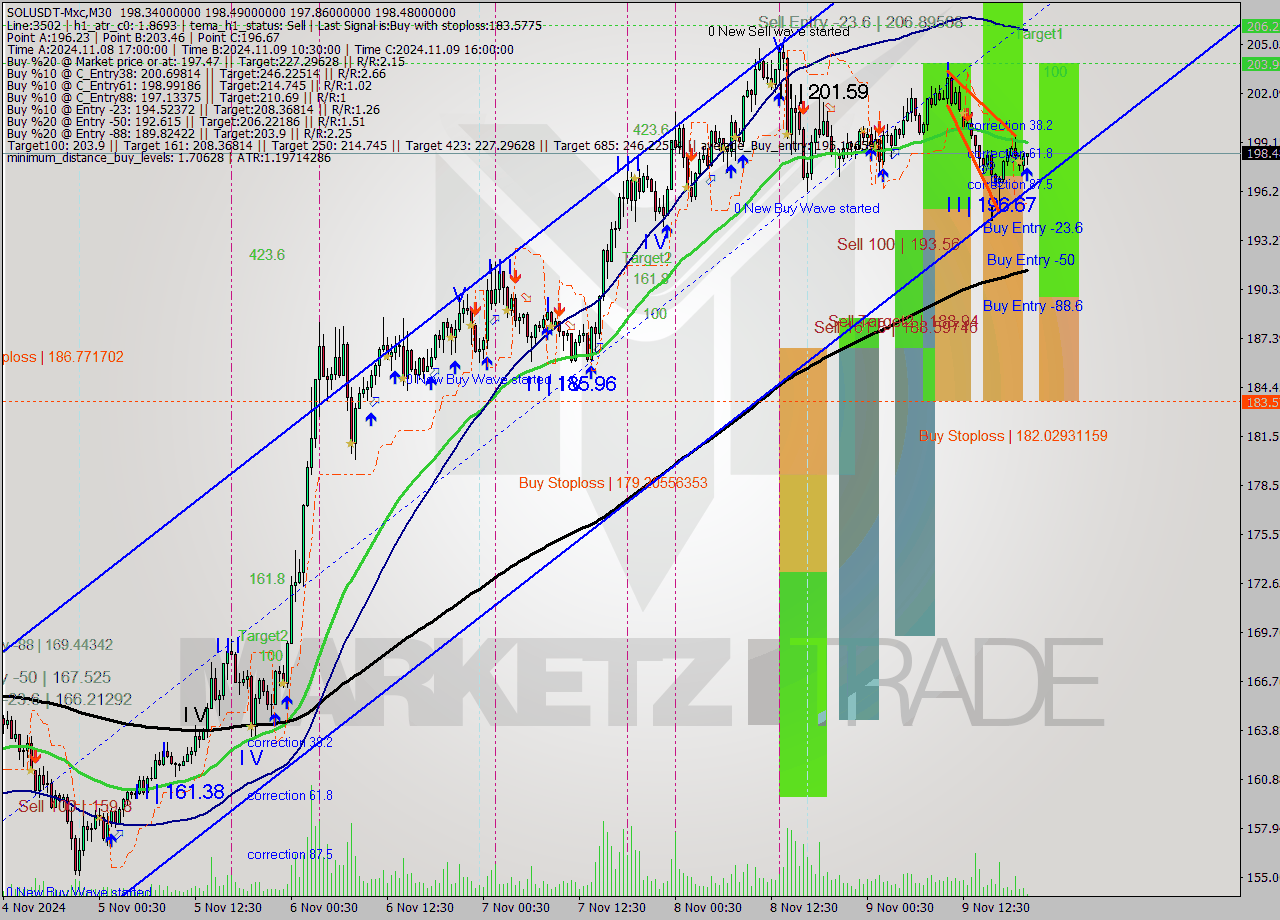Click the 'Buy Entry -50' label
The height and width of the screenshot is (920, 1280).
pos(1030,260)
